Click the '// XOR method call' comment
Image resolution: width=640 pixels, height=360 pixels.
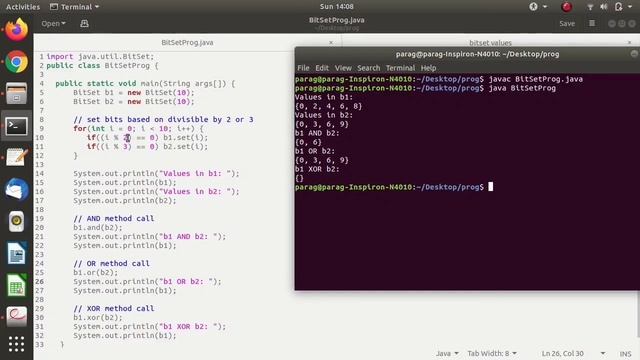(x=114, y=308)
